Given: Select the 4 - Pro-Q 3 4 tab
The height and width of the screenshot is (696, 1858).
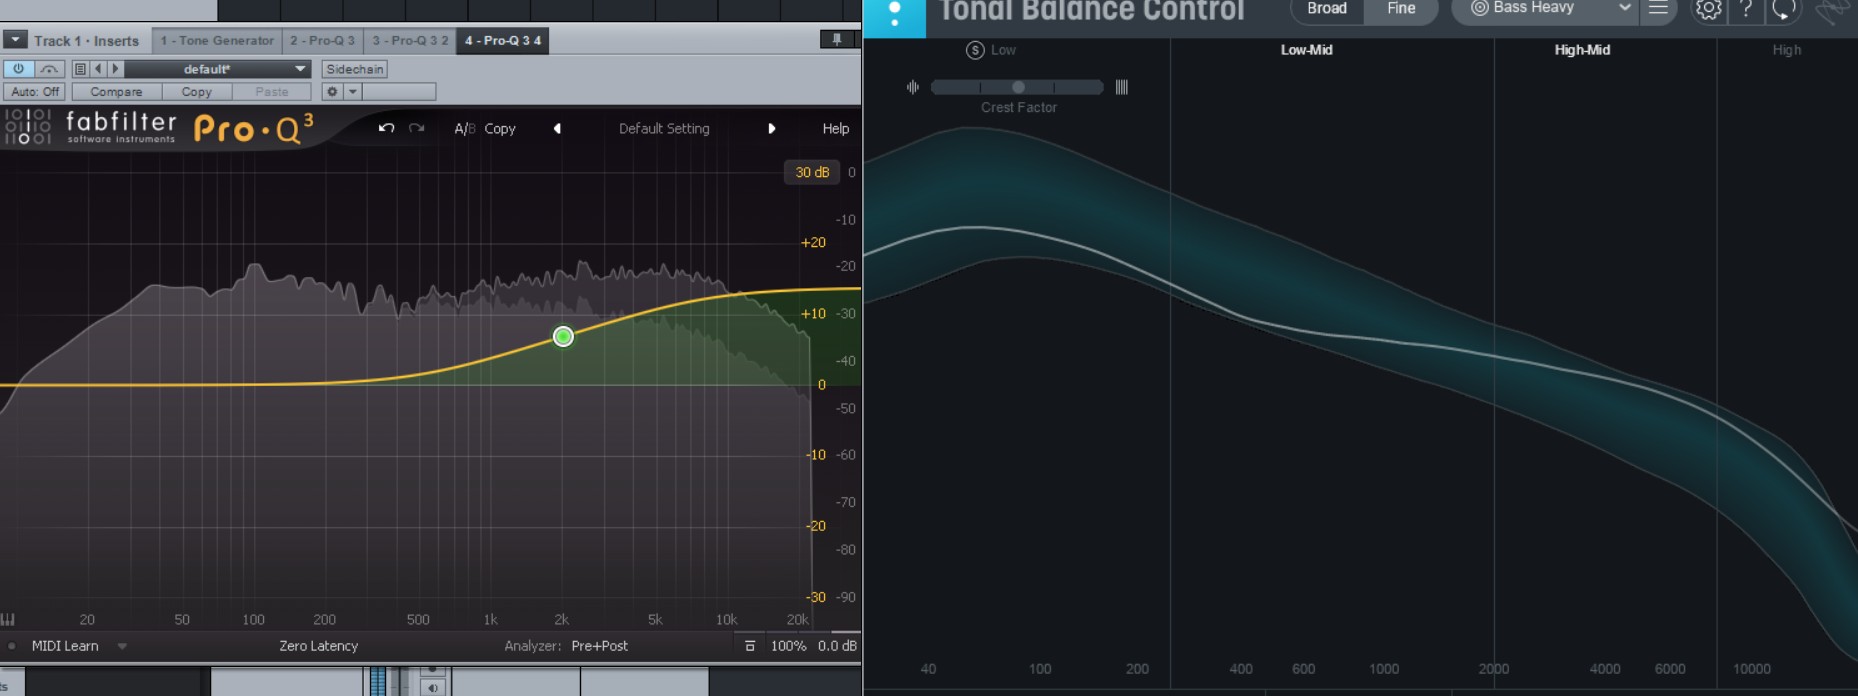Looking at the screenshot, I should [502, 41].
